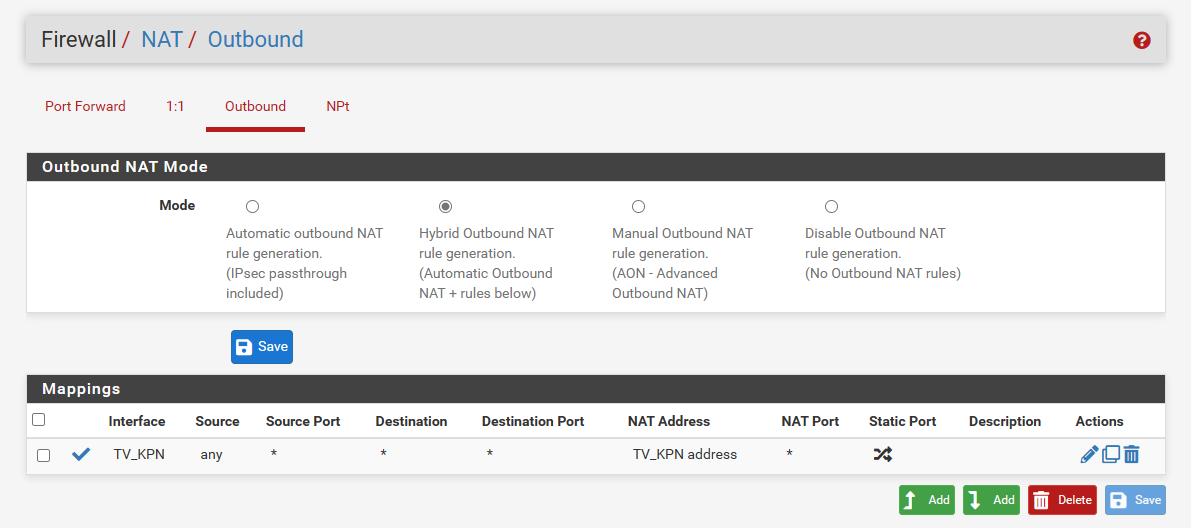Add mapping to end of list

(991, 500)
